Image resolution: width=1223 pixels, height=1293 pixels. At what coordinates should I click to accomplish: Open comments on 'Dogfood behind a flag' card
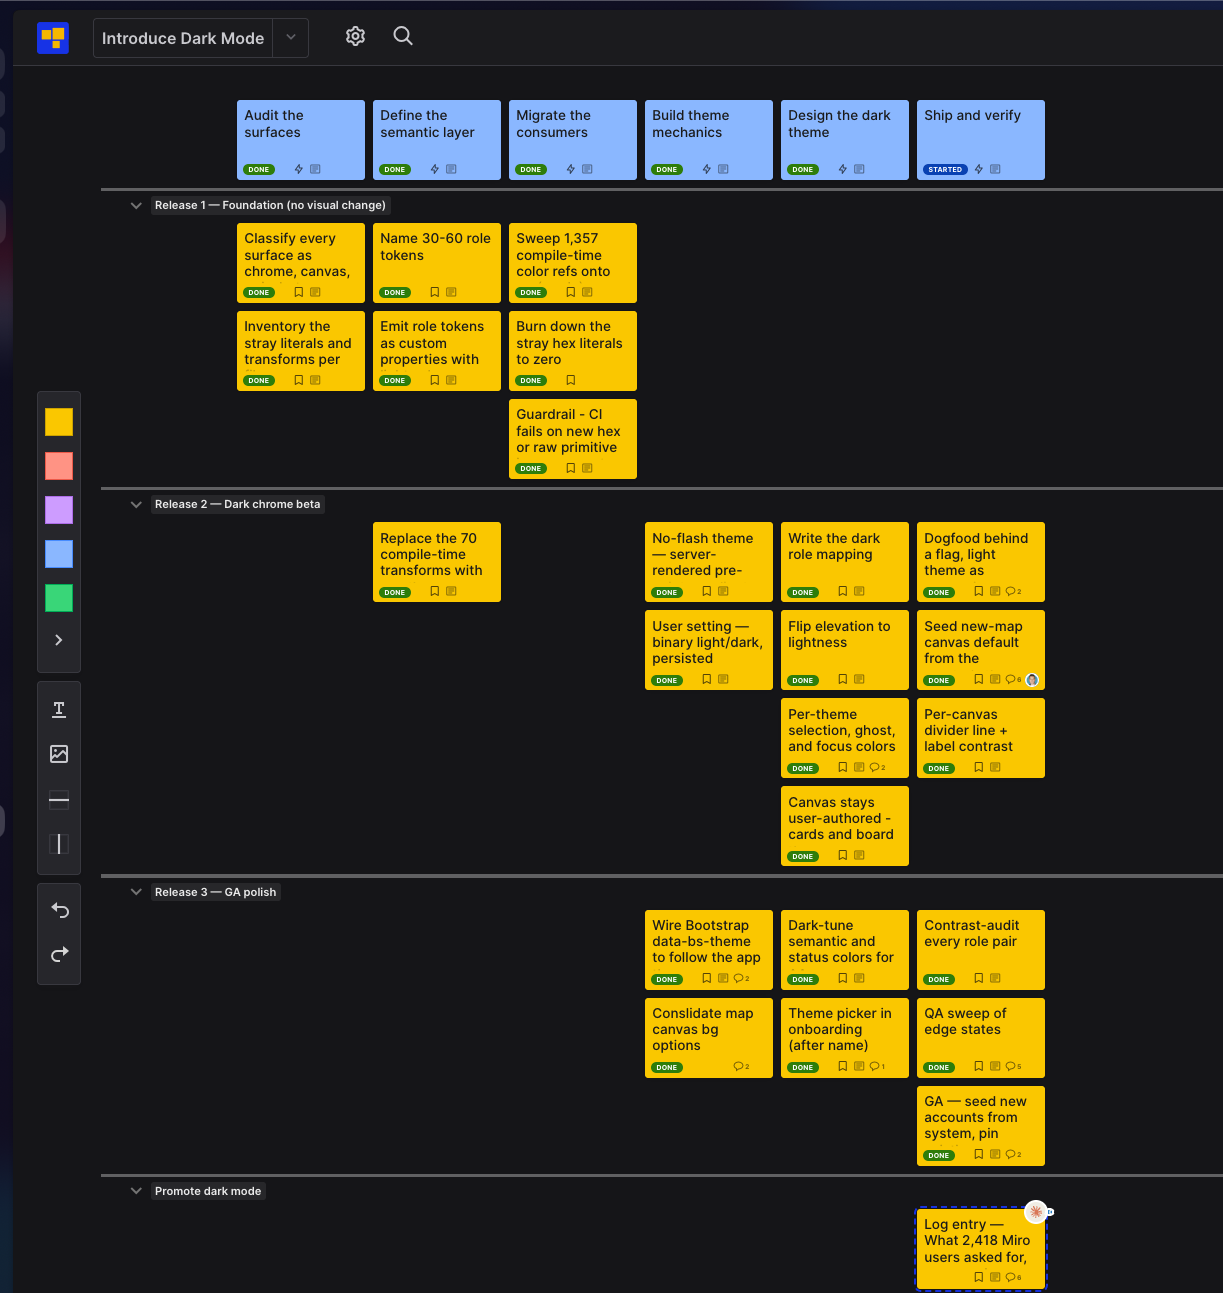pyautogui.click(x=1013, y=591)
